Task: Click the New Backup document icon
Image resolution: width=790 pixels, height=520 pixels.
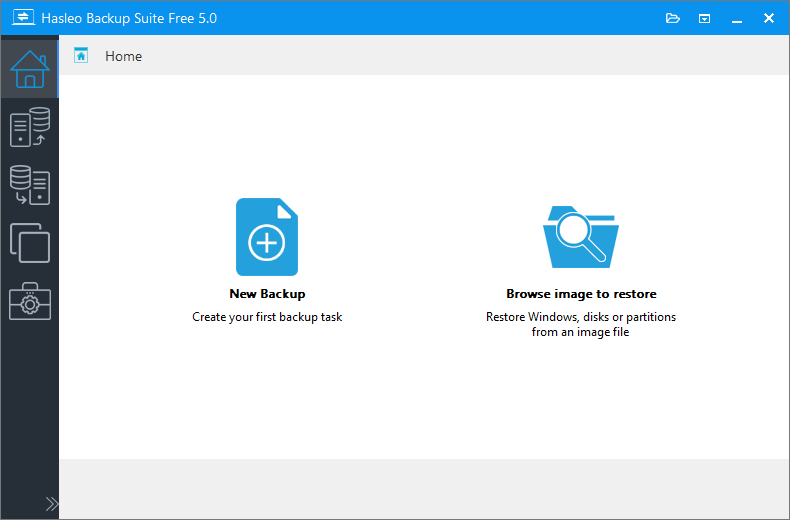Action: click(x=267, y=237)
